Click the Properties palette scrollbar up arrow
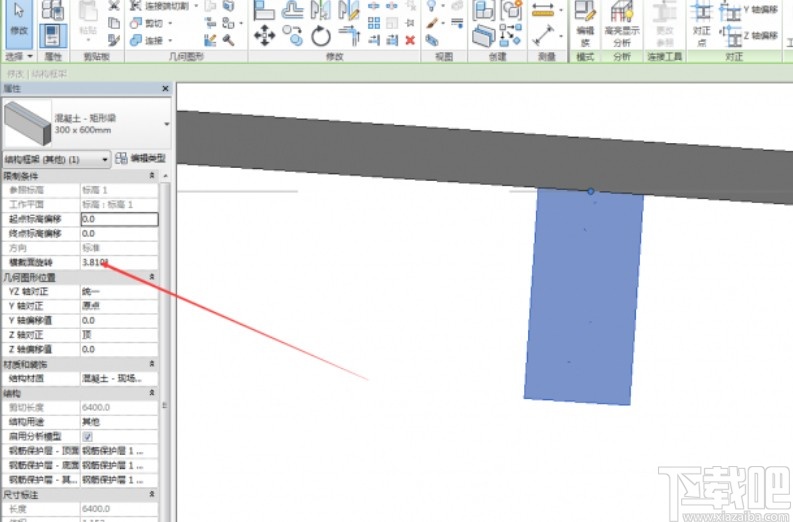Viewport: 793px width, 522px height. point(166,176)
